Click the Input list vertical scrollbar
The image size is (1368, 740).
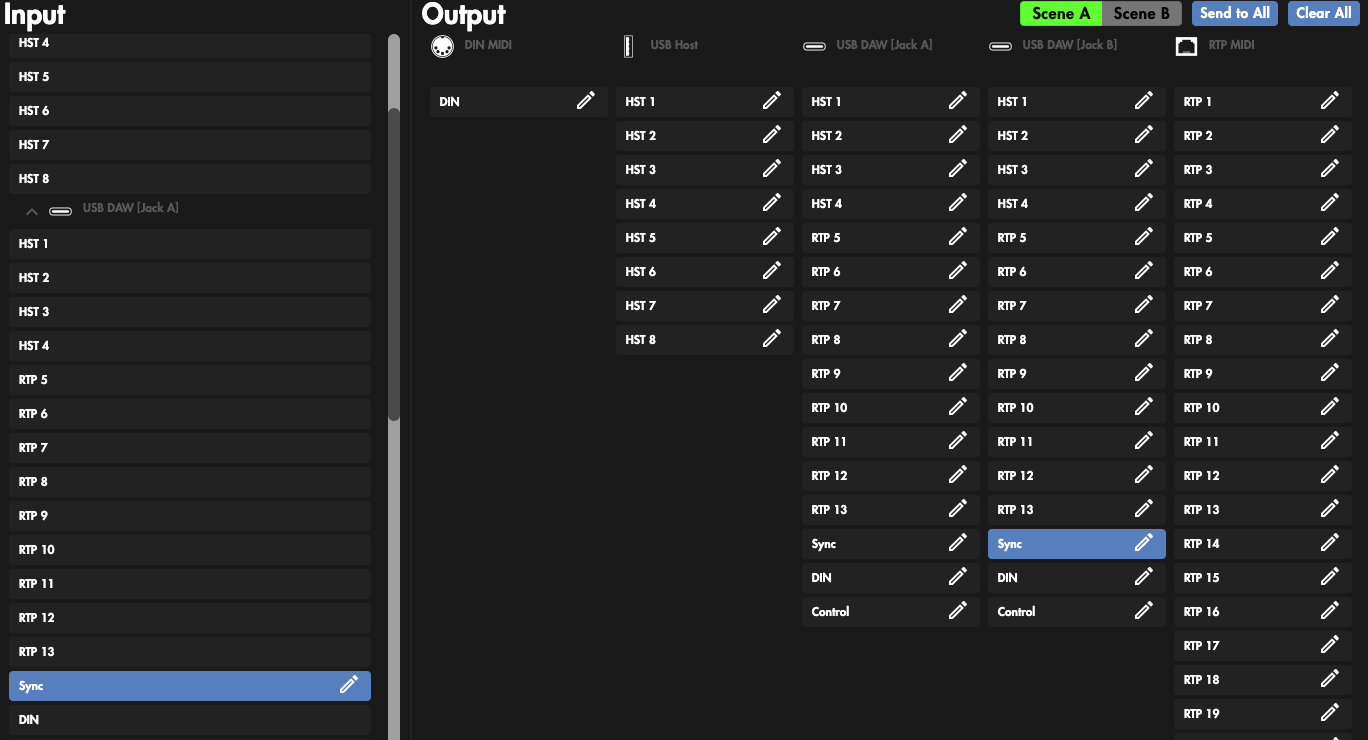tap(394, 260)
